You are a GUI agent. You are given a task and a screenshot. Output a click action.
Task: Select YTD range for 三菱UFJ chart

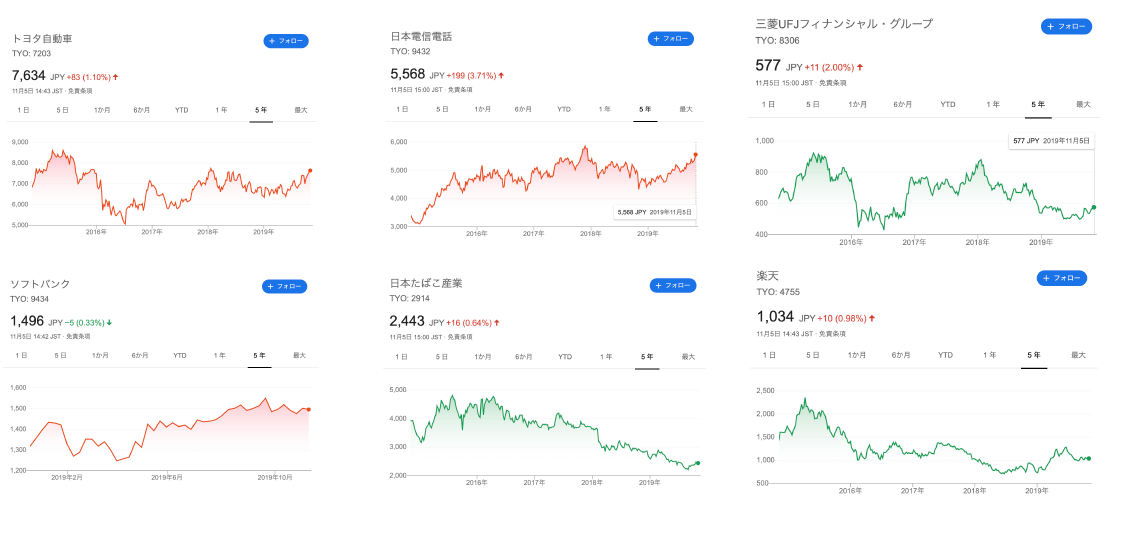(x=947, y=104)
